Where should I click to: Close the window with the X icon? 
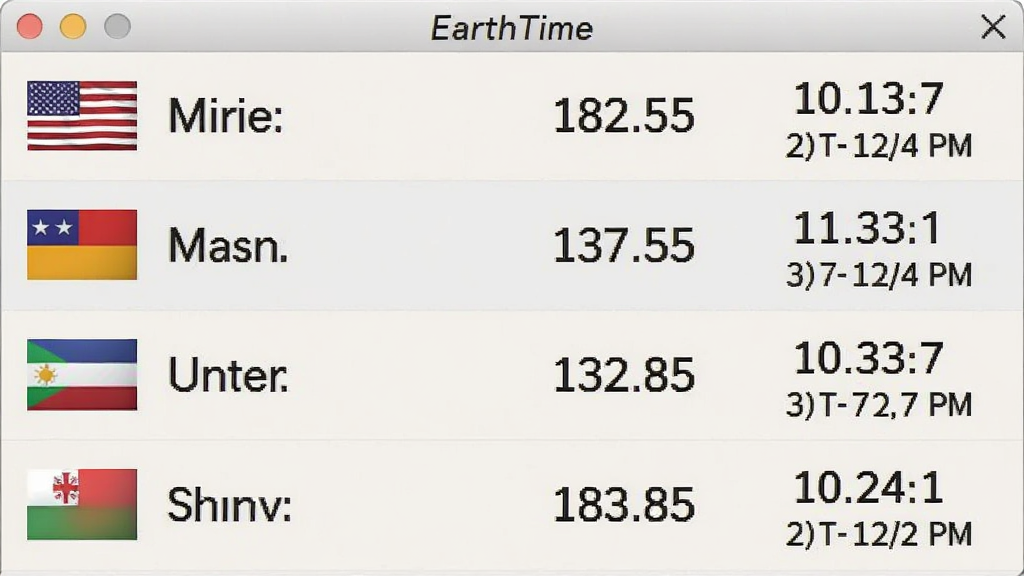click(993, 27)
